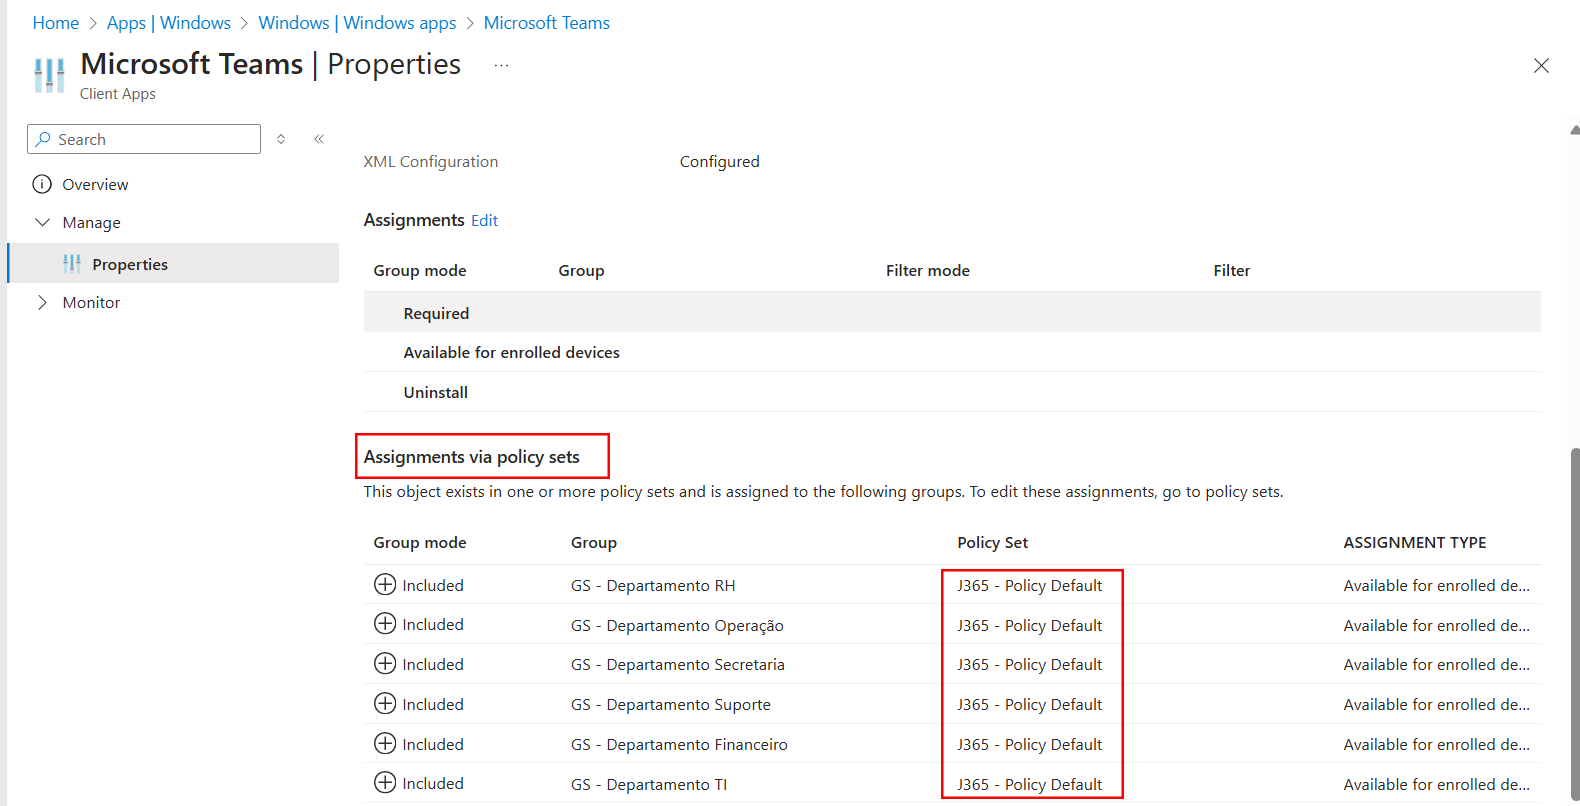Viewport: 1580px width, 806px height.
Task: Select the Required assignment row
Action: [x=952, y=312]
